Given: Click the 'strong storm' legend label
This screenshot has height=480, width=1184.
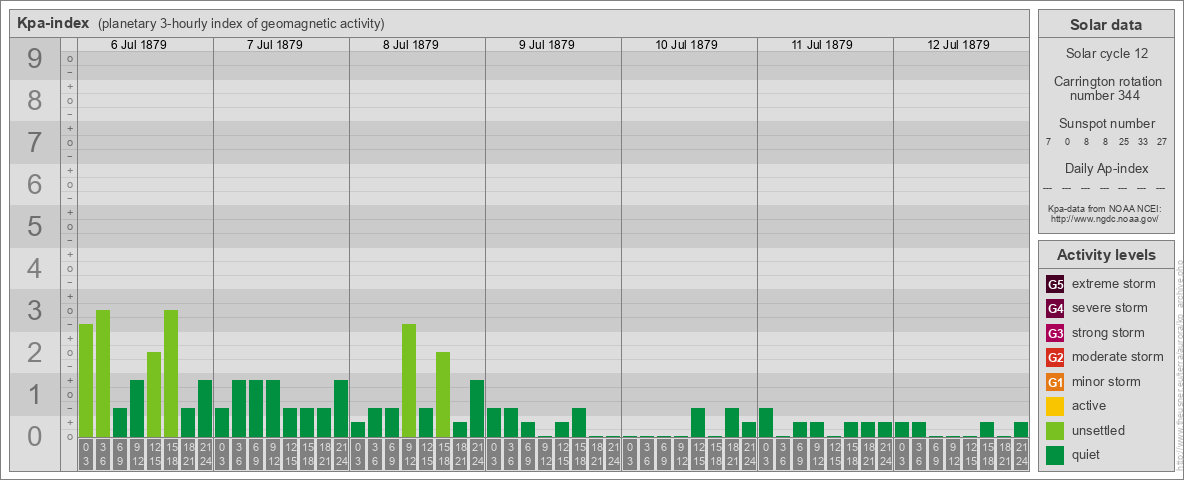Looking at the screenshot, I should point(1108,333).
